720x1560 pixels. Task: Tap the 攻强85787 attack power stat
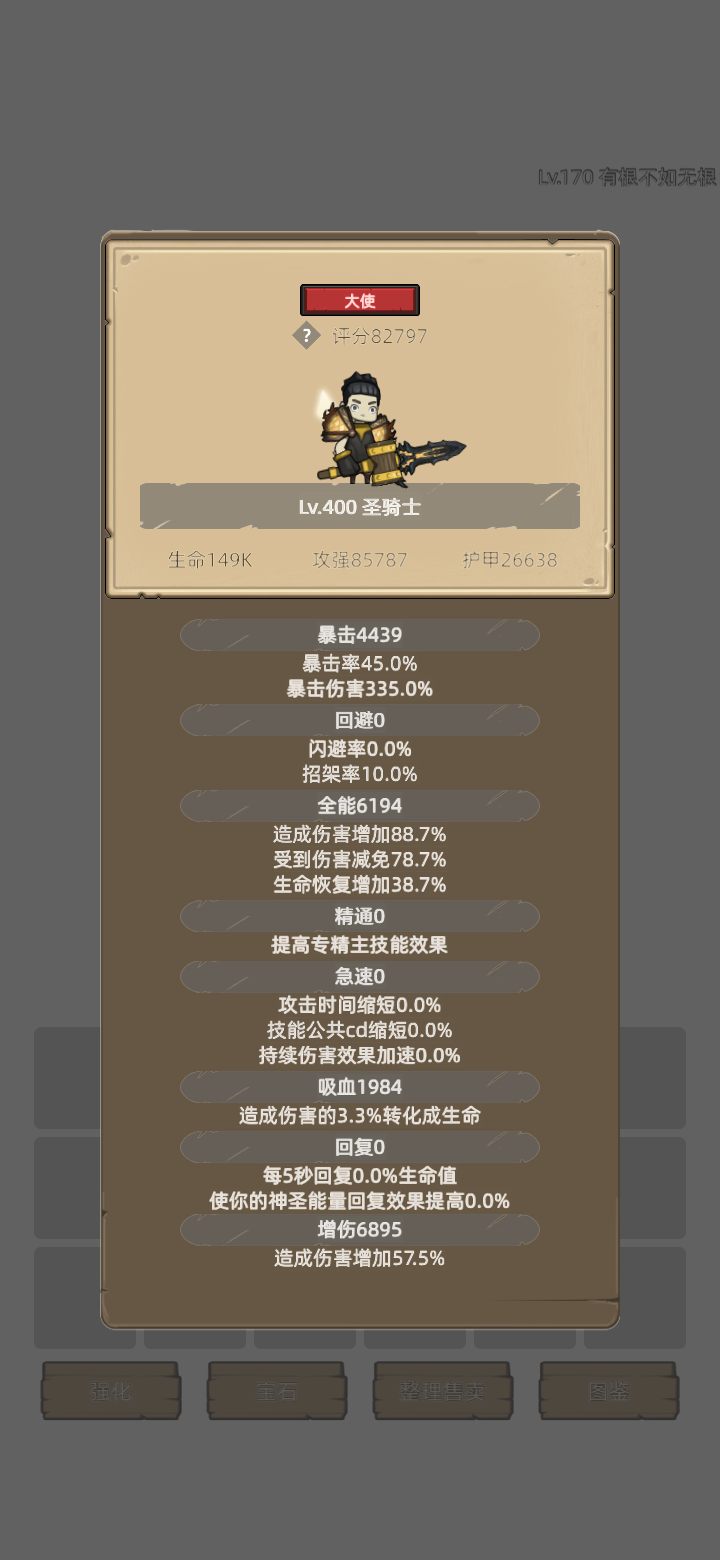pos(360,560)
